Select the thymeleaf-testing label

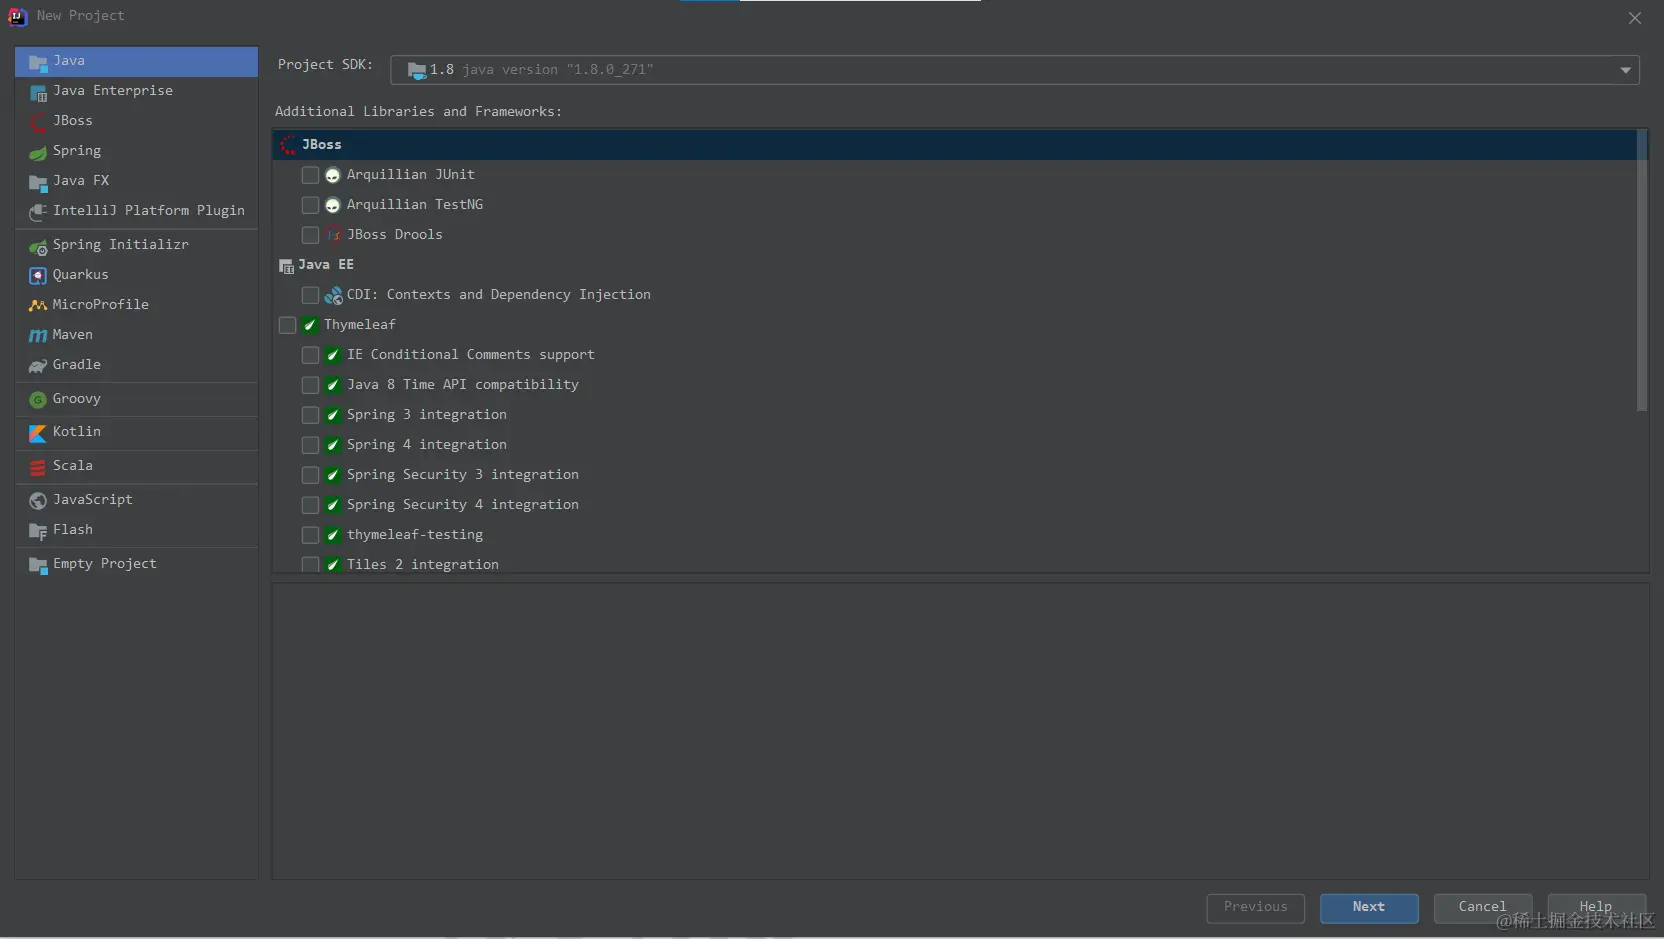click(415, 535)
